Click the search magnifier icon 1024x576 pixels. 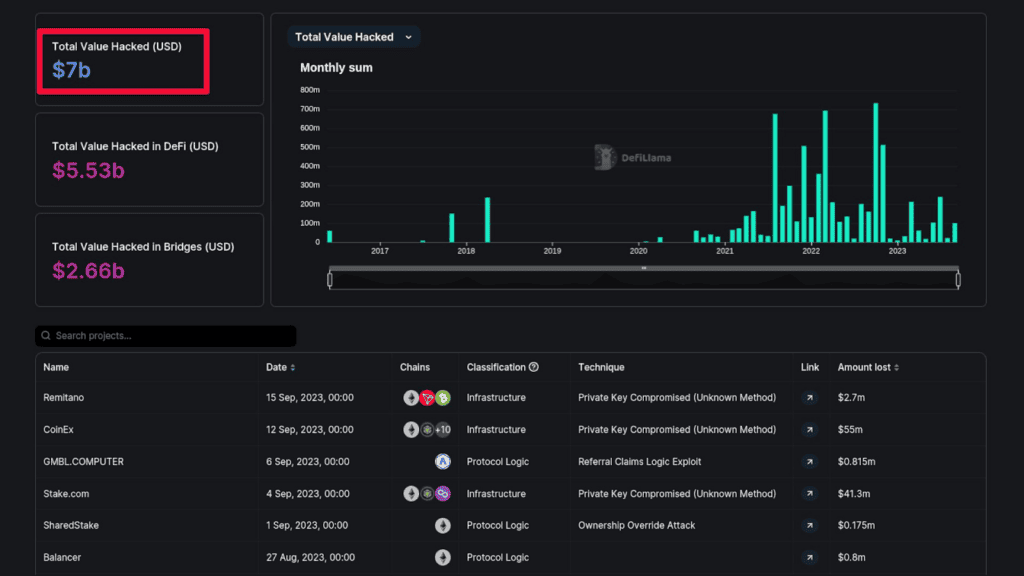click(x=46, y=336)
